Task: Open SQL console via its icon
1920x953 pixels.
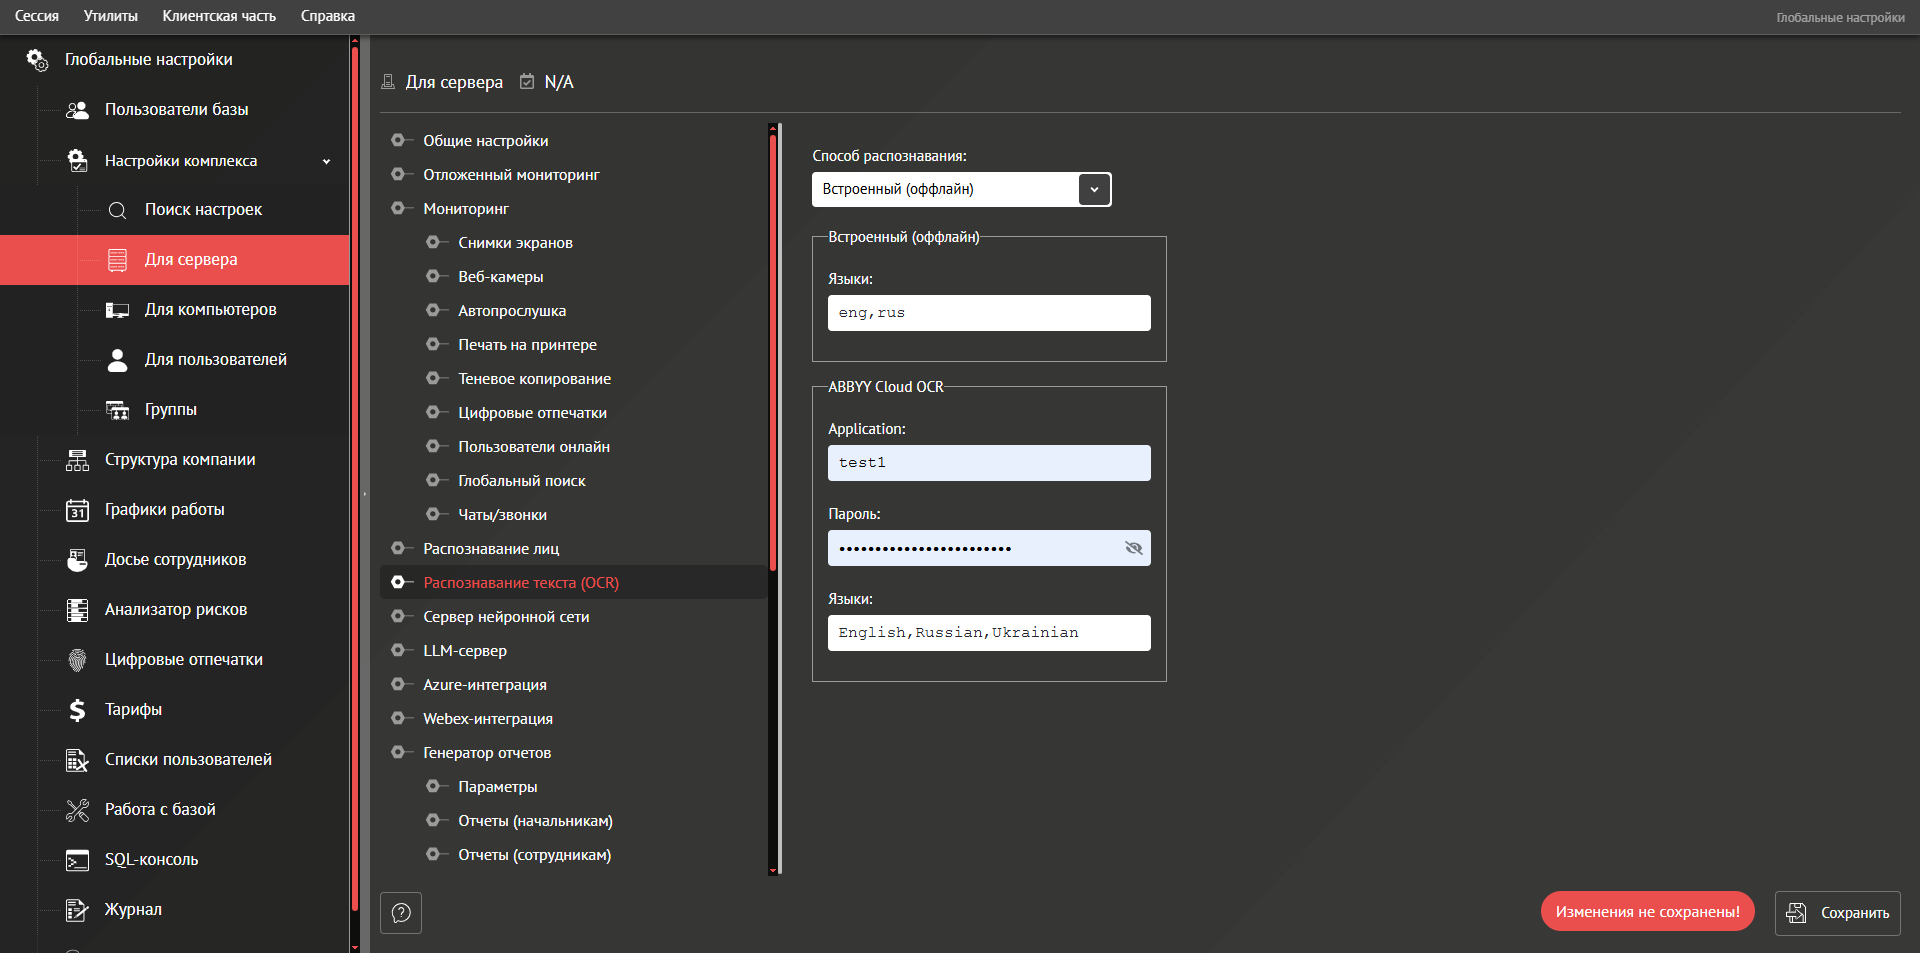Action: (77, 860)
